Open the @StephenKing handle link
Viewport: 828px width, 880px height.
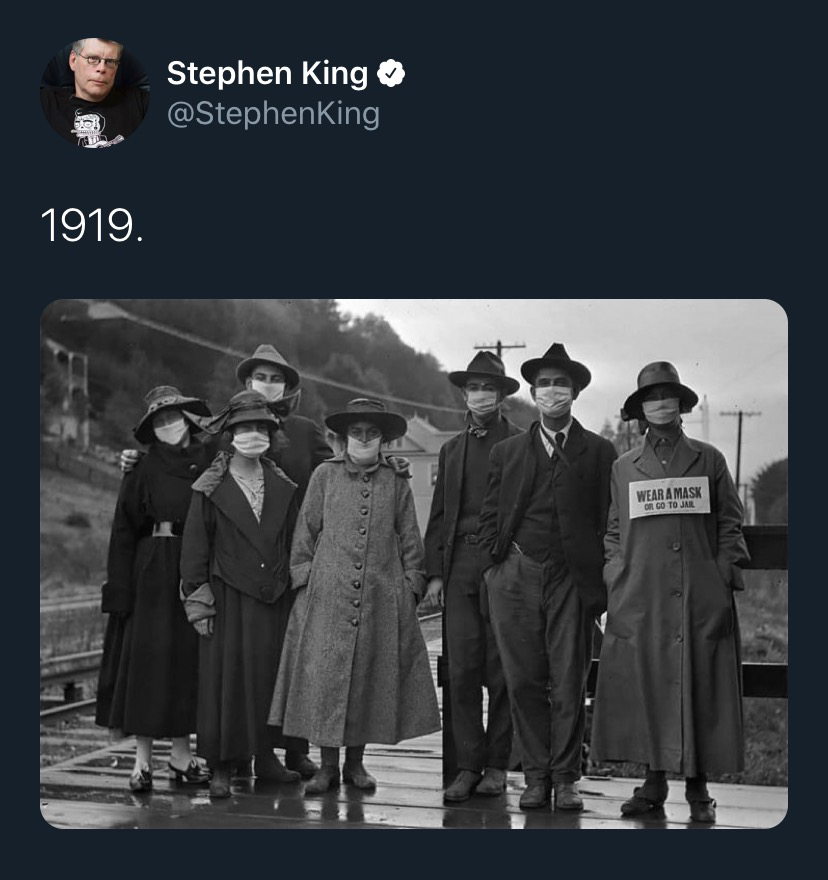(273, 114)
